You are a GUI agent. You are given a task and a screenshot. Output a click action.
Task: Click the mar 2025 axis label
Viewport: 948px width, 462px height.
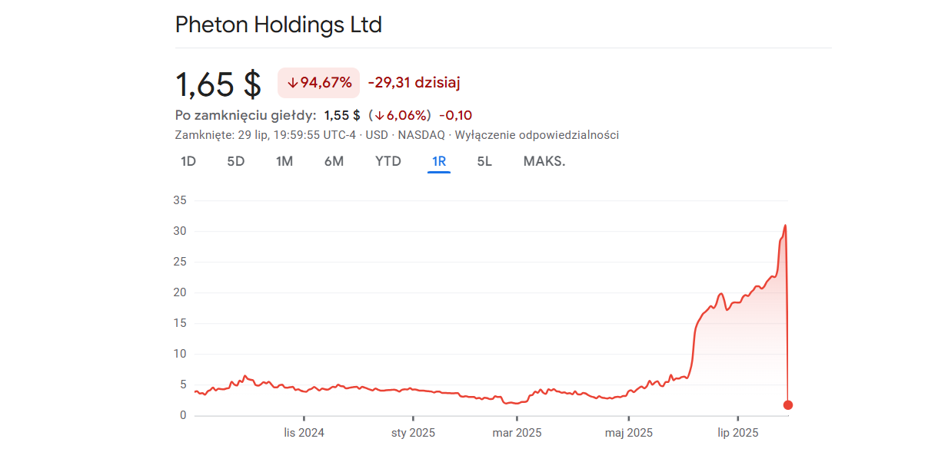point(518,433)
